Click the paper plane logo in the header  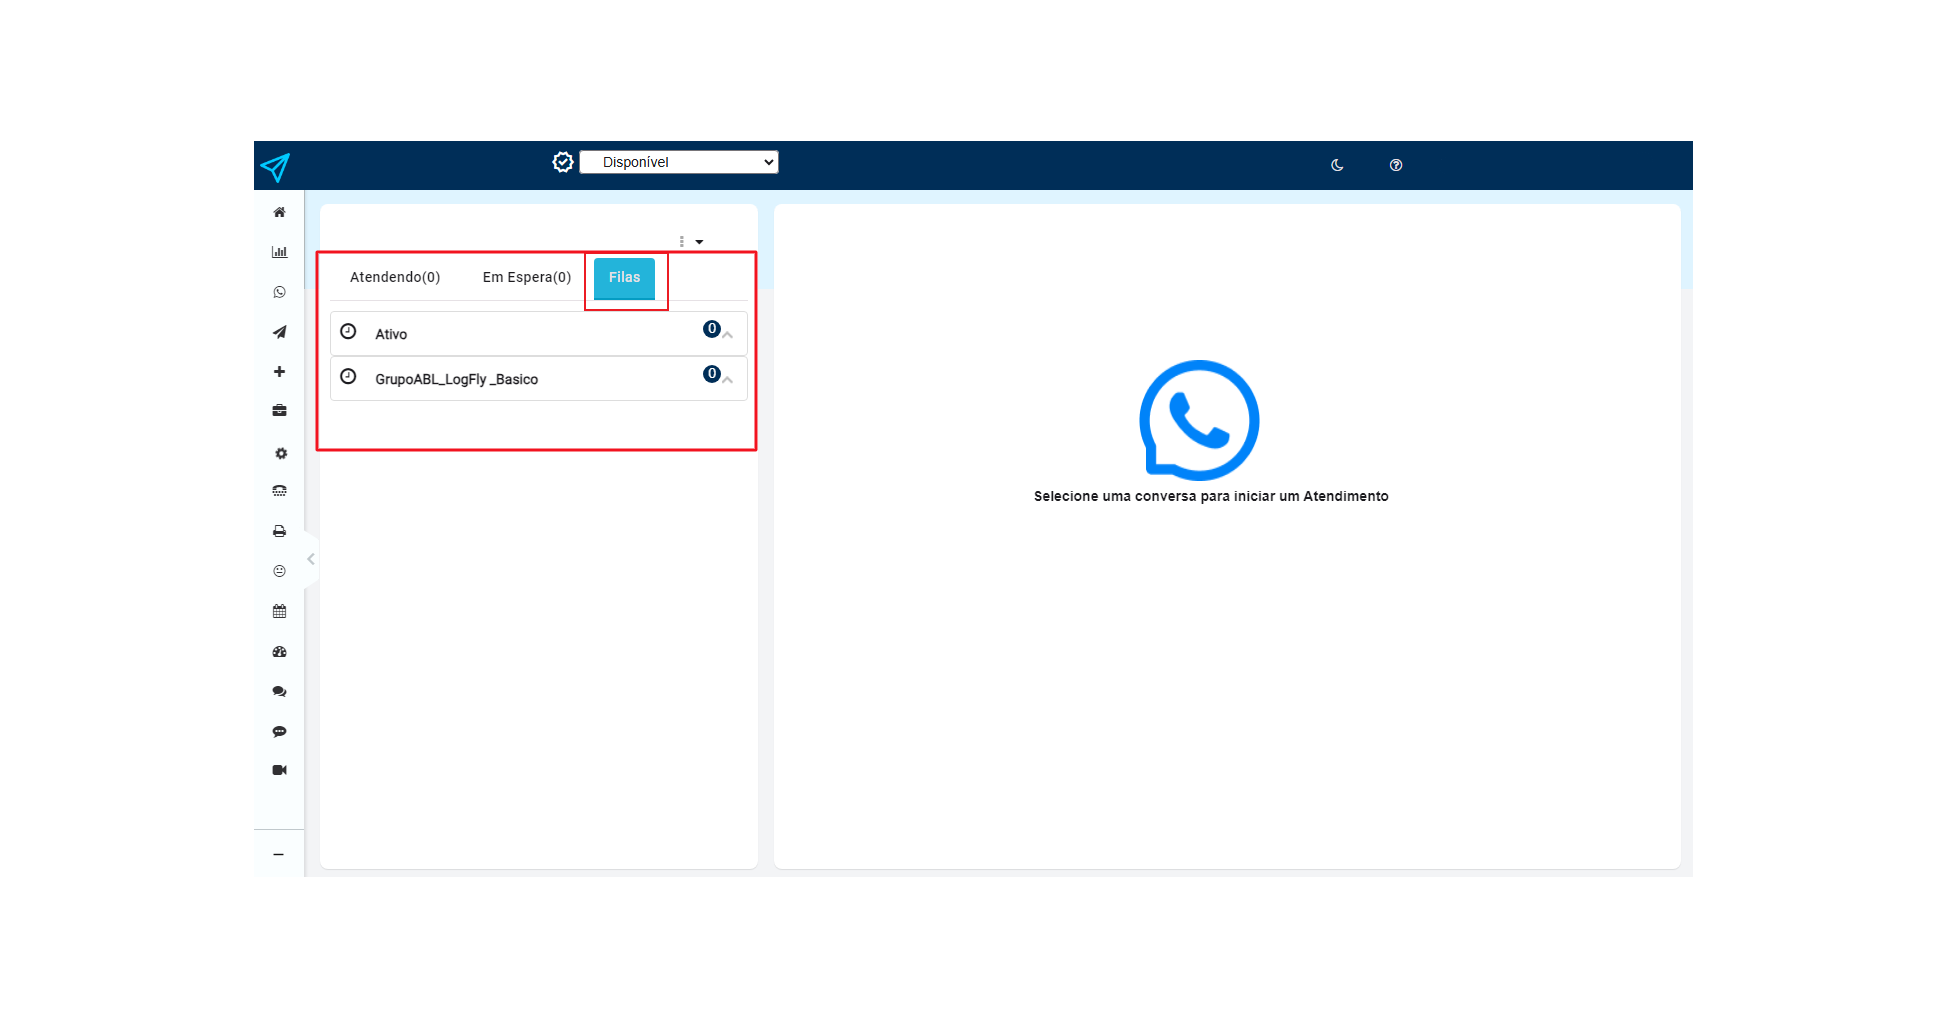(275, 167)
